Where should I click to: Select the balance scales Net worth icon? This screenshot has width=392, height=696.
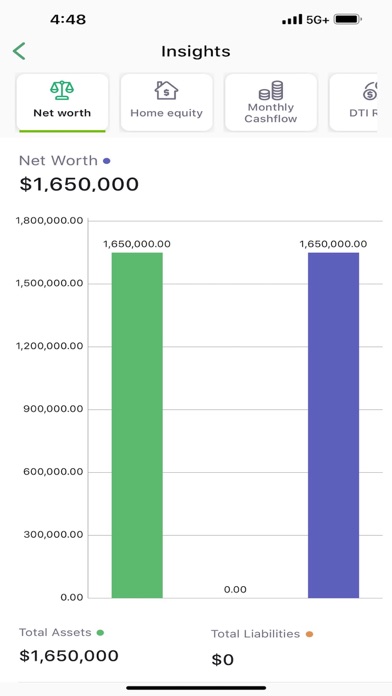click(x=62, y=90)
